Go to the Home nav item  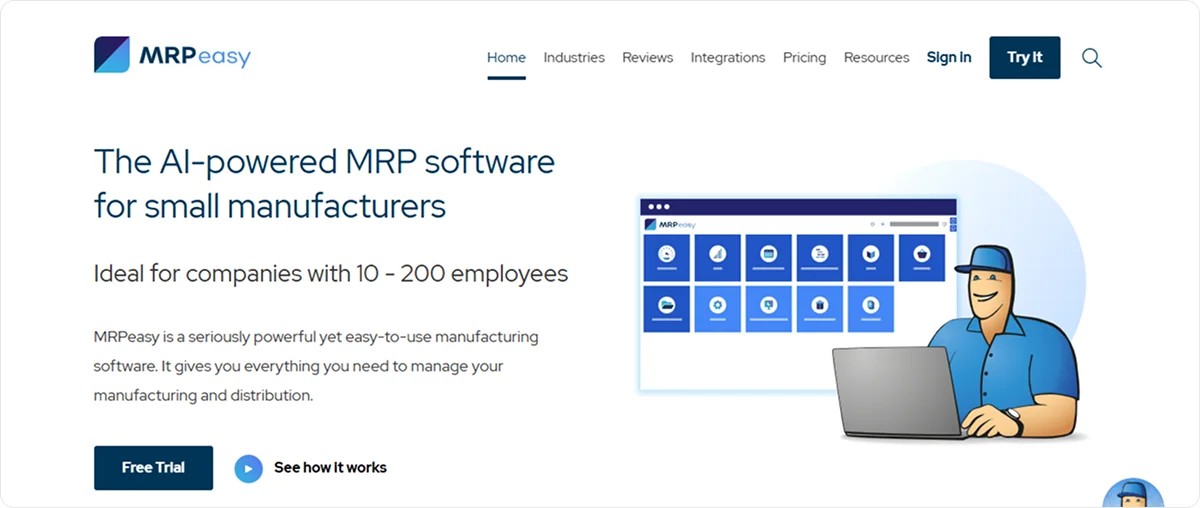tap(506, 58)
